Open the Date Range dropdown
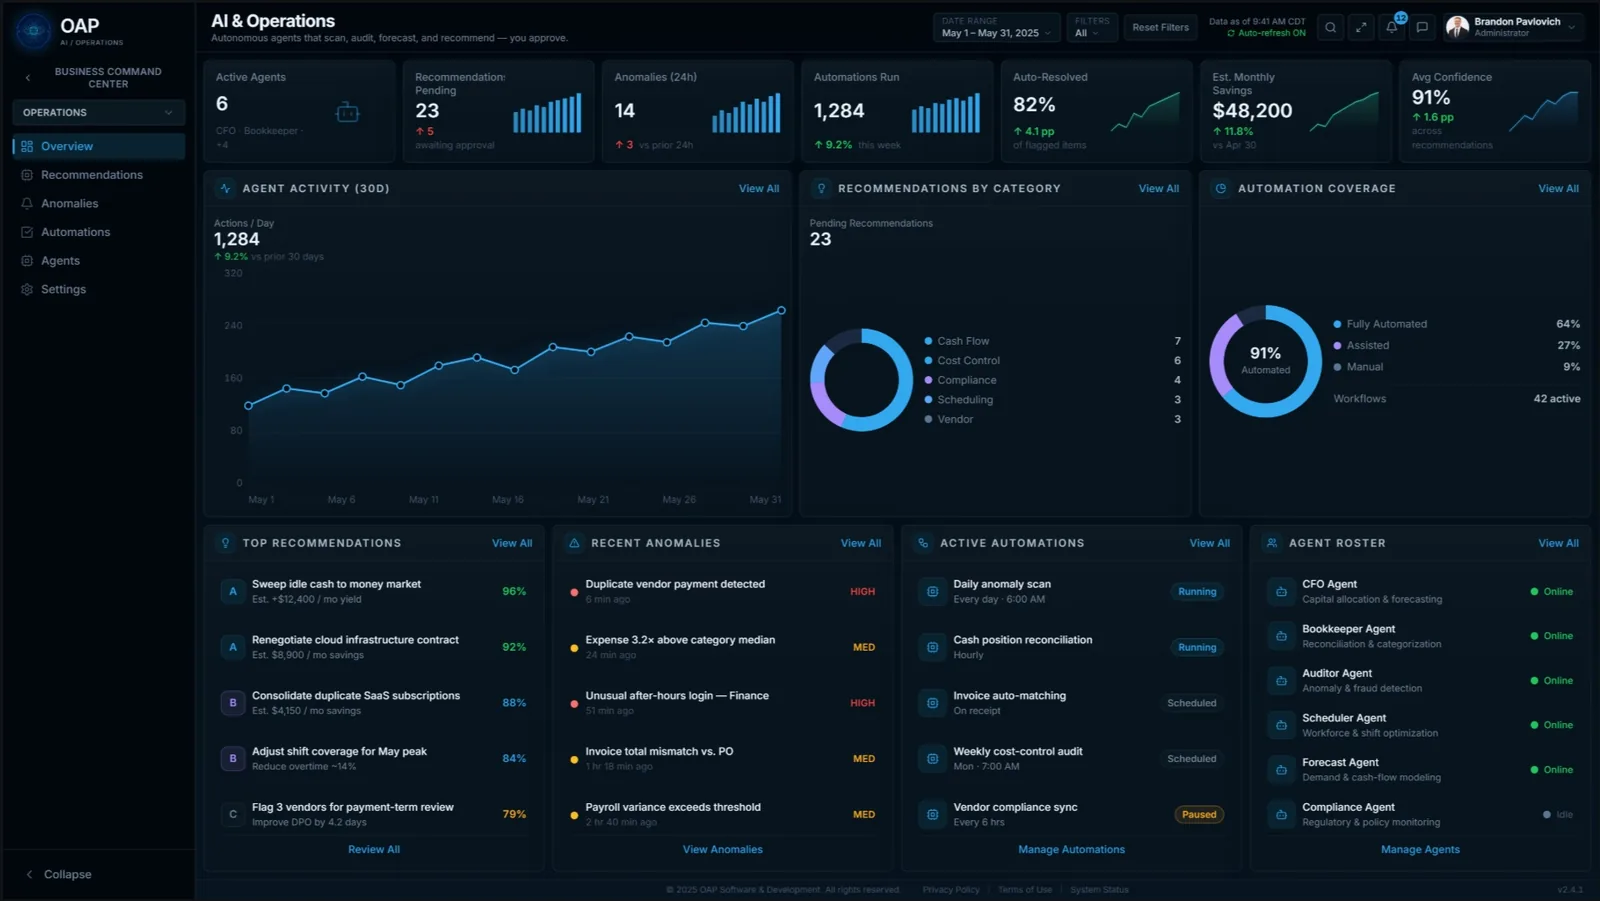The width and height of the screenshot is (1600, 901). click(996, 28)
